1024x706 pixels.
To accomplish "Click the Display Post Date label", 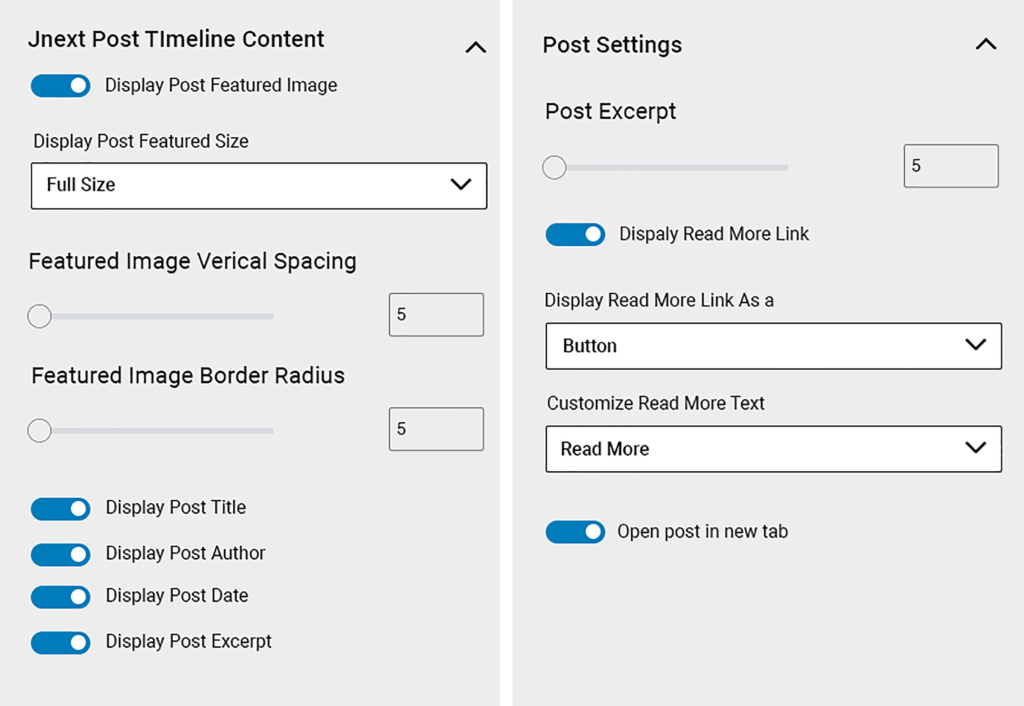I will click(x=177, y=596).
